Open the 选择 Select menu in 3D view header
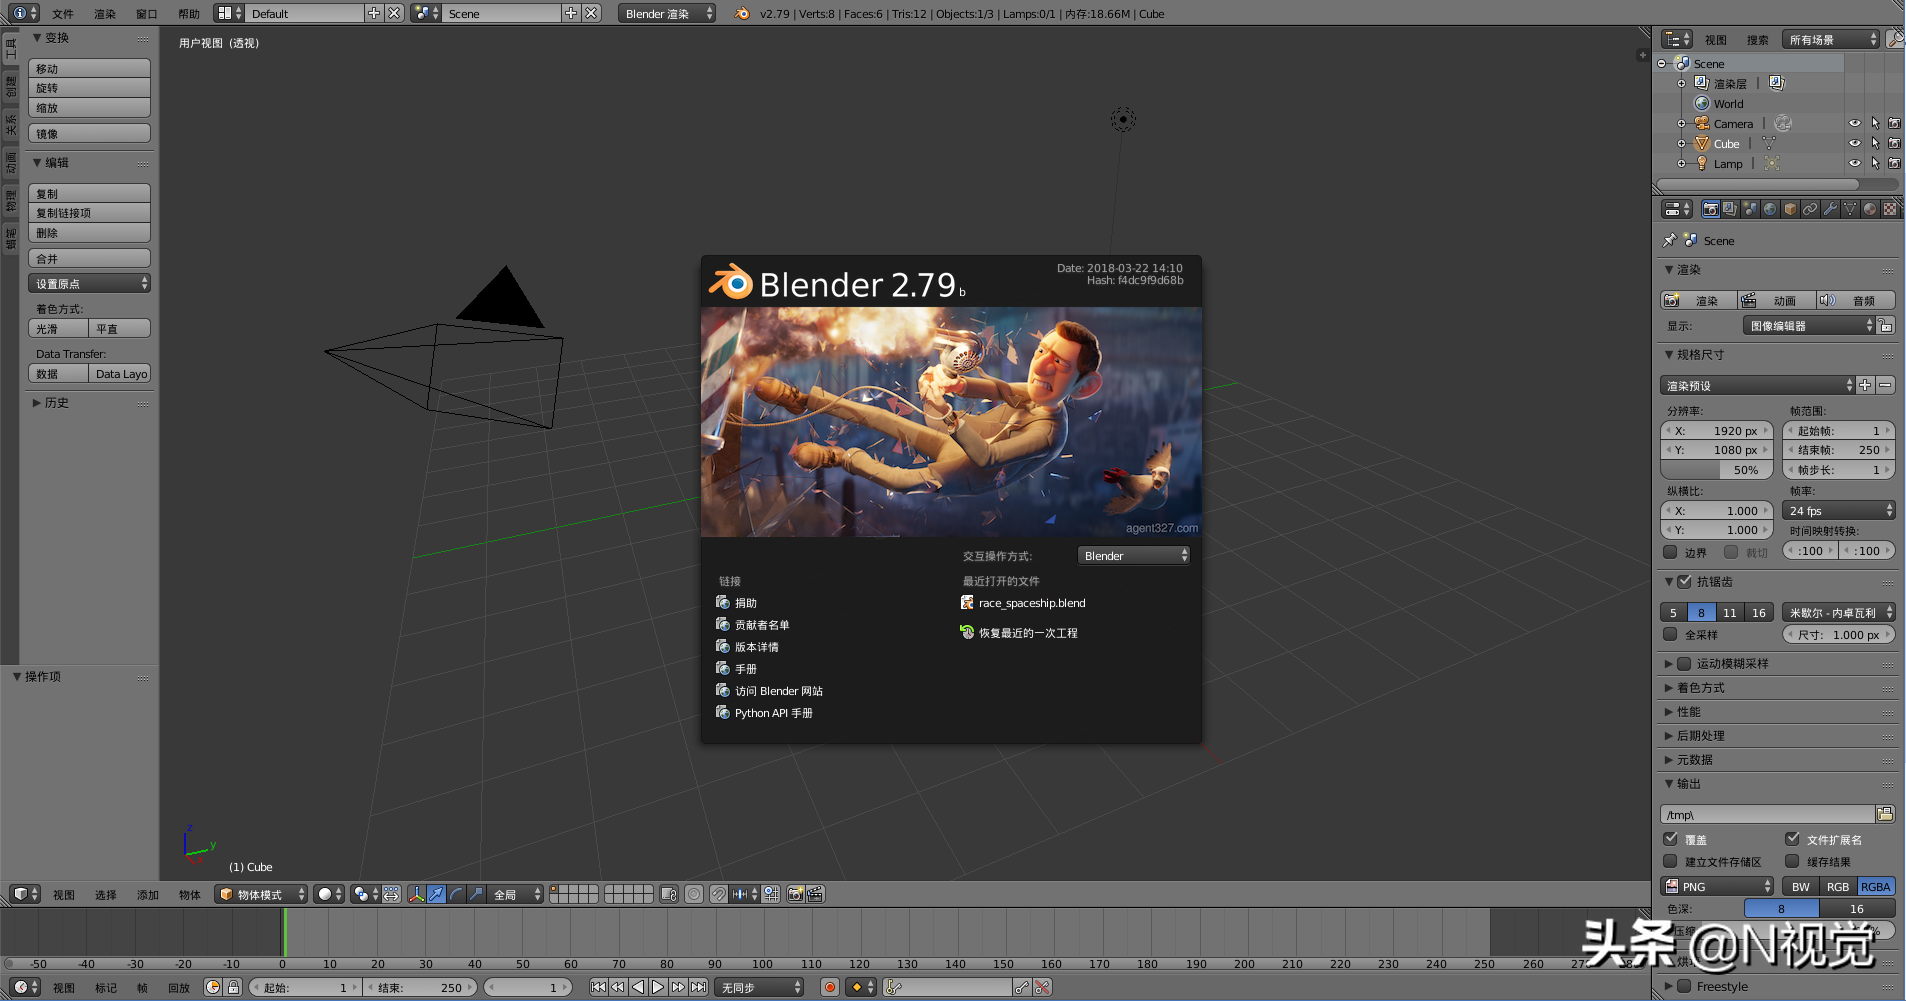The image size is (1906, 1001). [106, 894]
